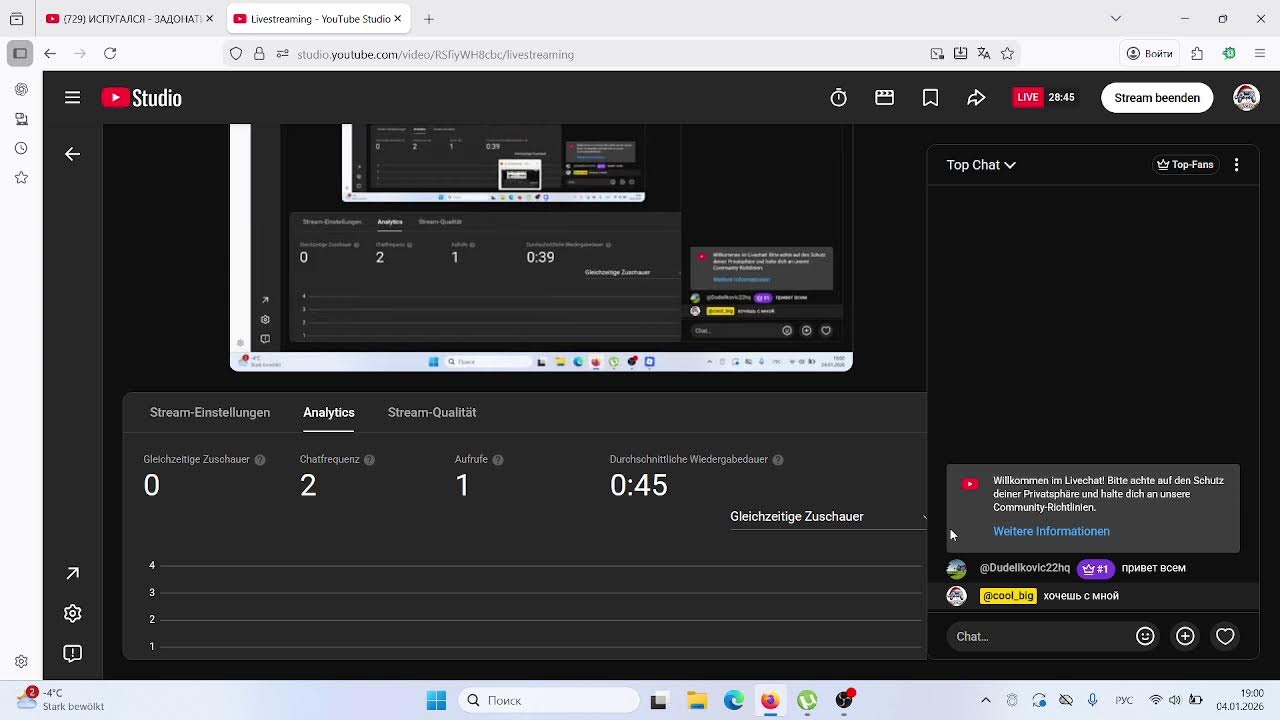Bookmark this page with the star icon
This screenshot has width=1280, height=720.
(x=1007, y=54)
